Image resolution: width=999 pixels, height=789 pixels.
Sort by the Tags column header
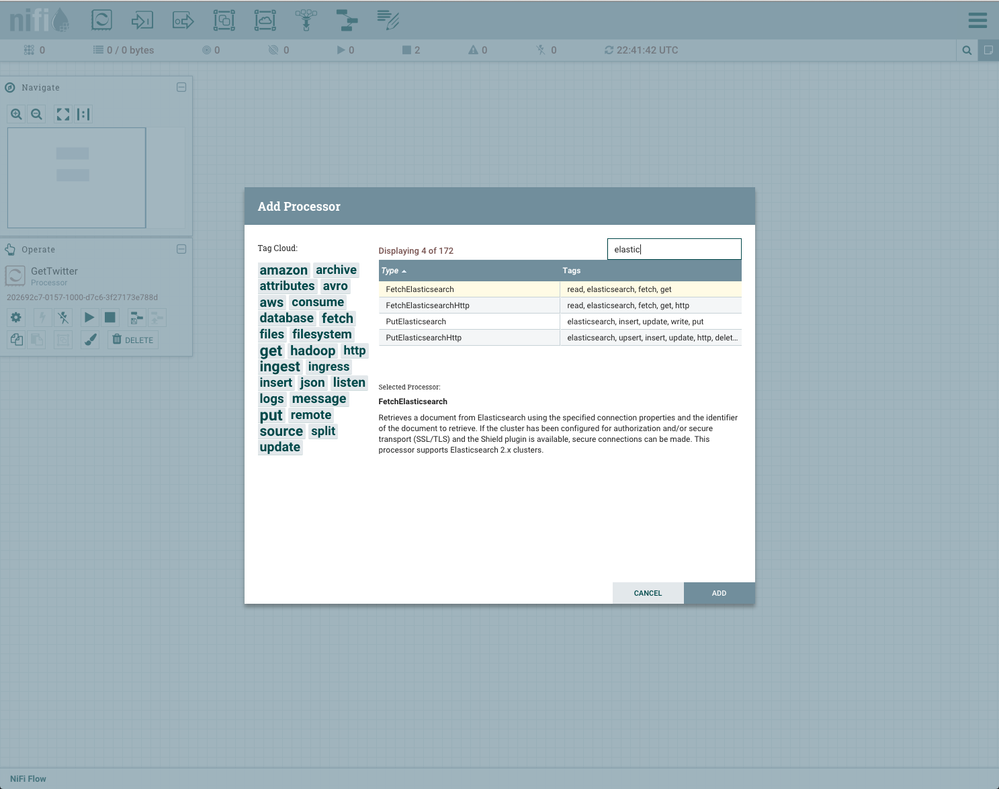coord(650,271)
